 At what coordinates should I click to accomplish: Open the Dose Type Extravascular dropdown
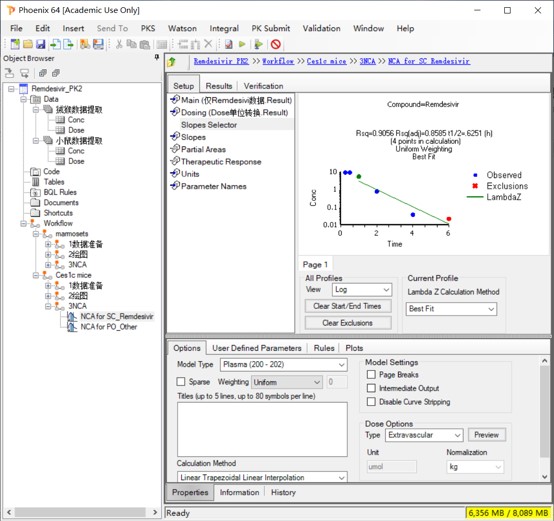[424, 435]
